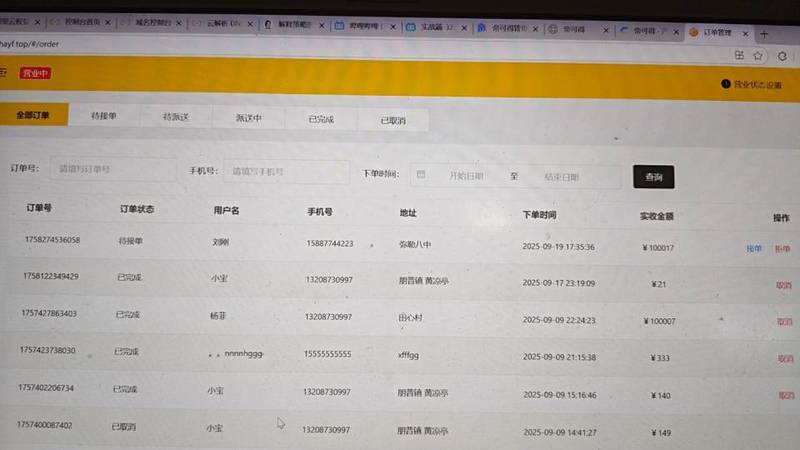Open the grid extension icon in toolbar
Image resolution: width=800 pixels, height=450 pixels.
click(x=739, y=55)
